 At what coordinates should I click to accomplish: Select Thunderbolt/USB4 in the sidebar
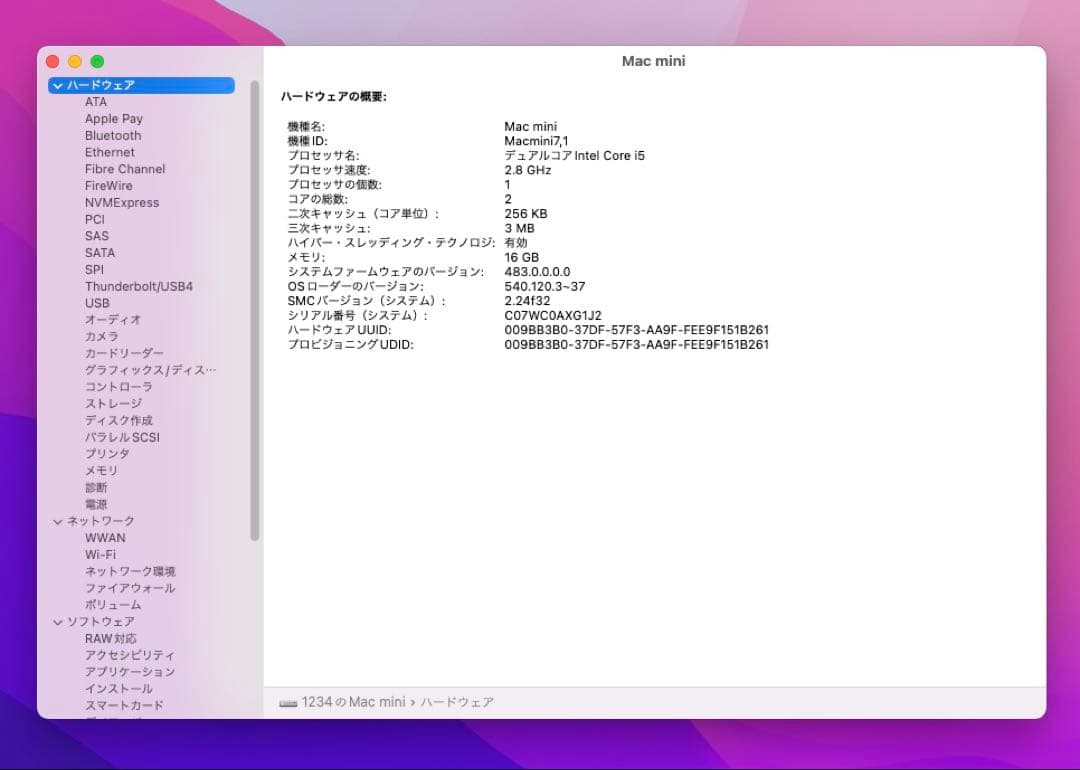tap(138, 286)
